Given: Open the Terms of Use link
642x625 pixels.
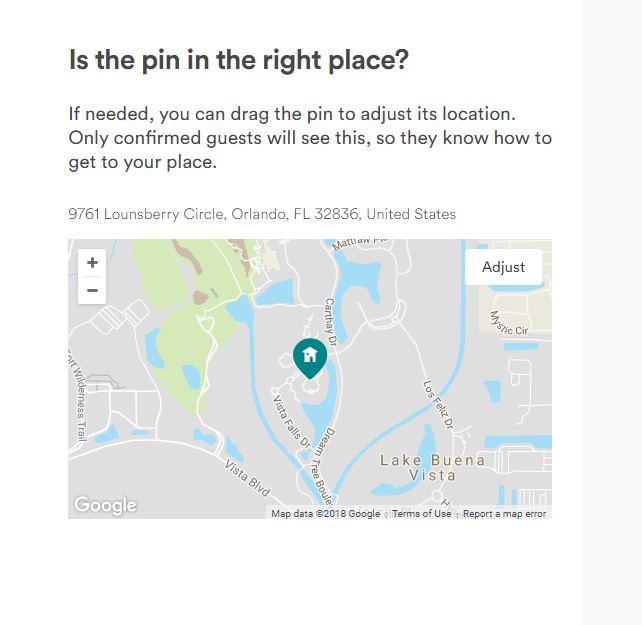Looking at the screenshot, I should pyautogui.click(x=421, y=514).
